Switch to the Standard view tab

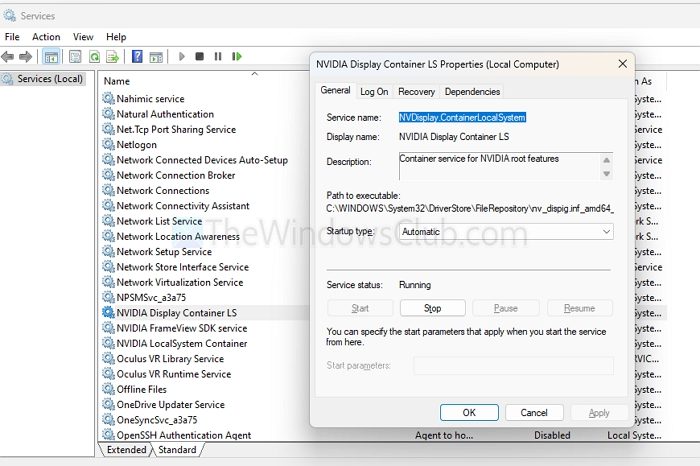pyautogui.click(x=177, y=449)
